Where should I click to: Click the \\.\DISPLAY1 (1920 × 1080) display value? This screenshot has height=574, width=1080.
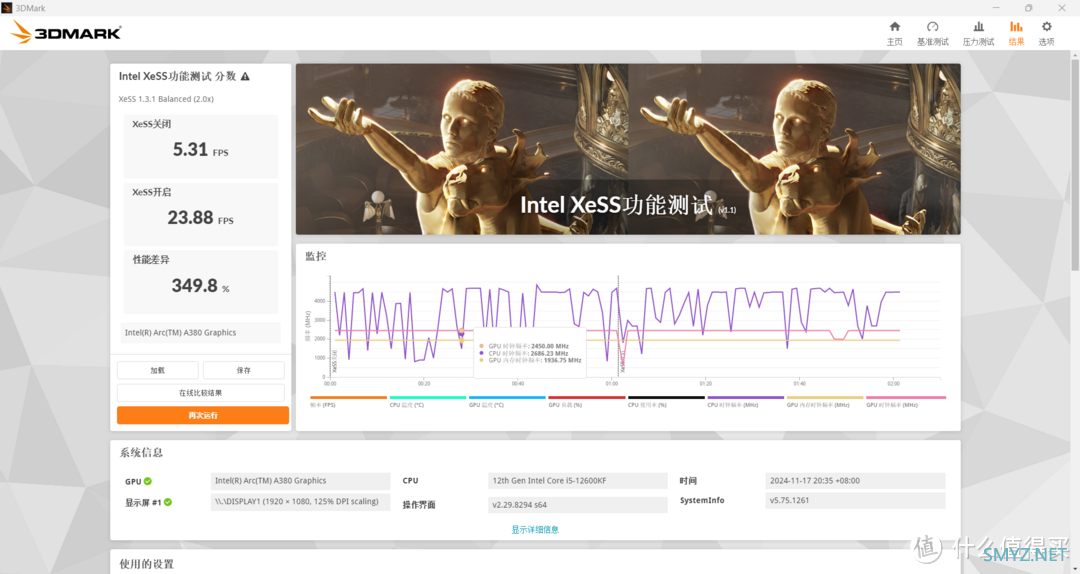coord(300,502)
